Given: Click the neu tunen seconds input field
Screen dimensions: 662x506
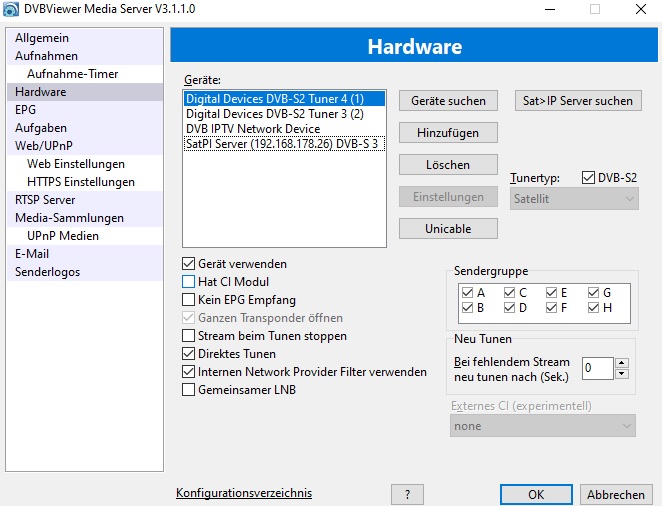Looking at the screenshot, I should (x=597, y=368).
